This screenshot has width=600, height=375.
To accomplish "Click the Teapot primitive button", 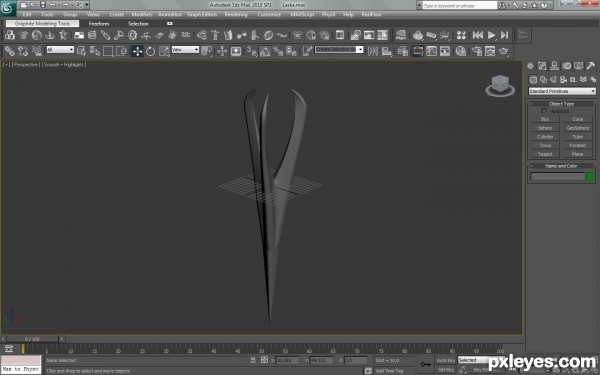I will pyautogui.click(x=545, y=154).
